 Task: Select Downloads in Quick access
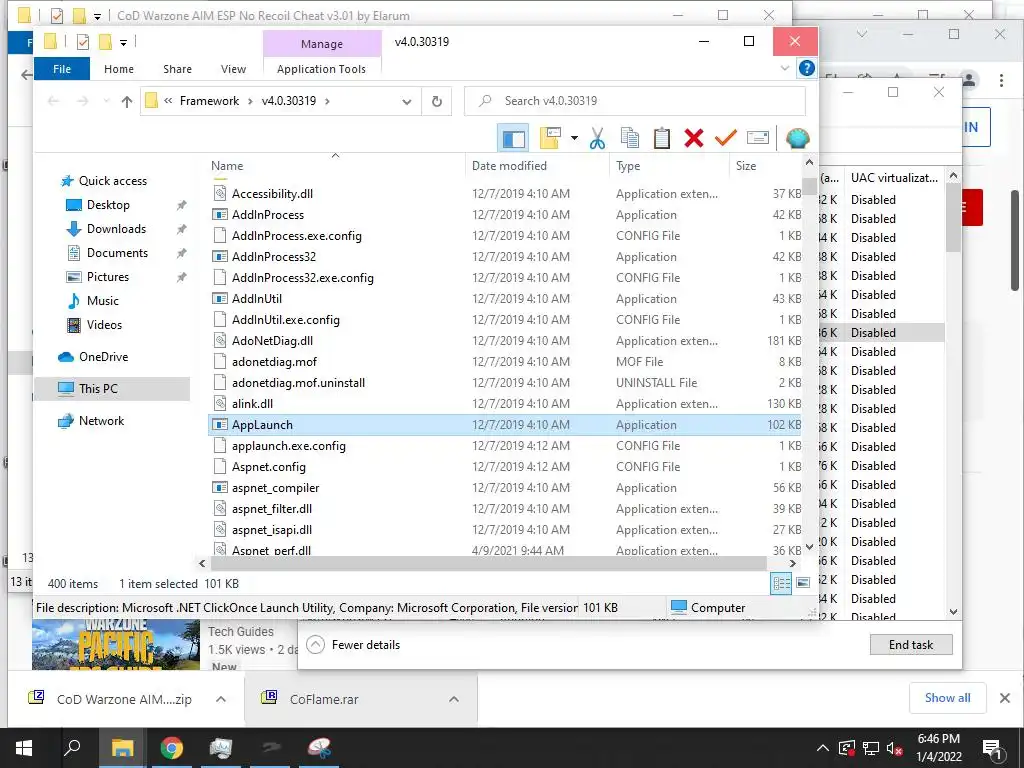pyautogui.click(x=116, y=229)
